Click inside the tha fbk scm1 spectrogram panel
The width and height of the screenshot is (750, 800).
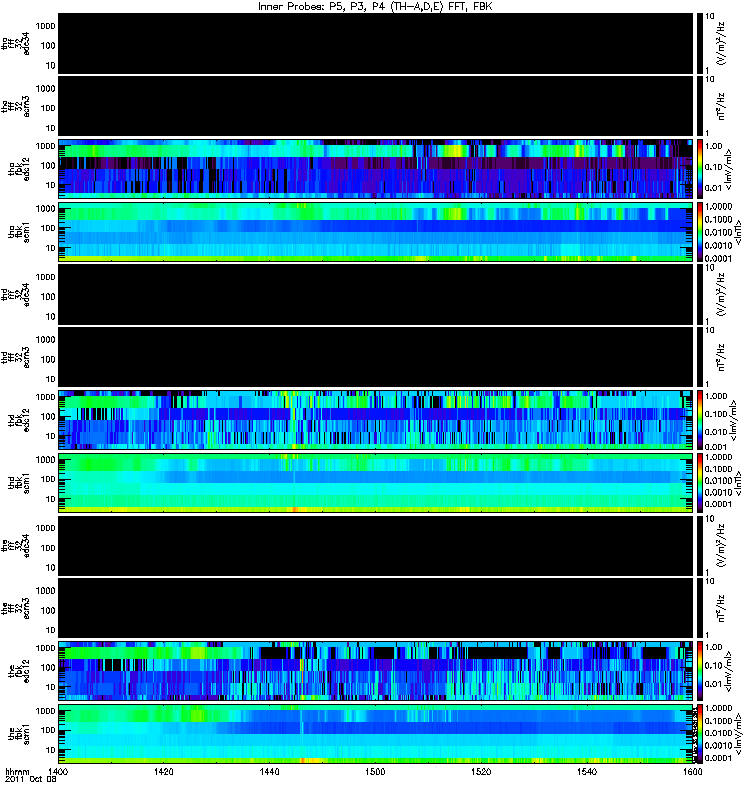376,233
